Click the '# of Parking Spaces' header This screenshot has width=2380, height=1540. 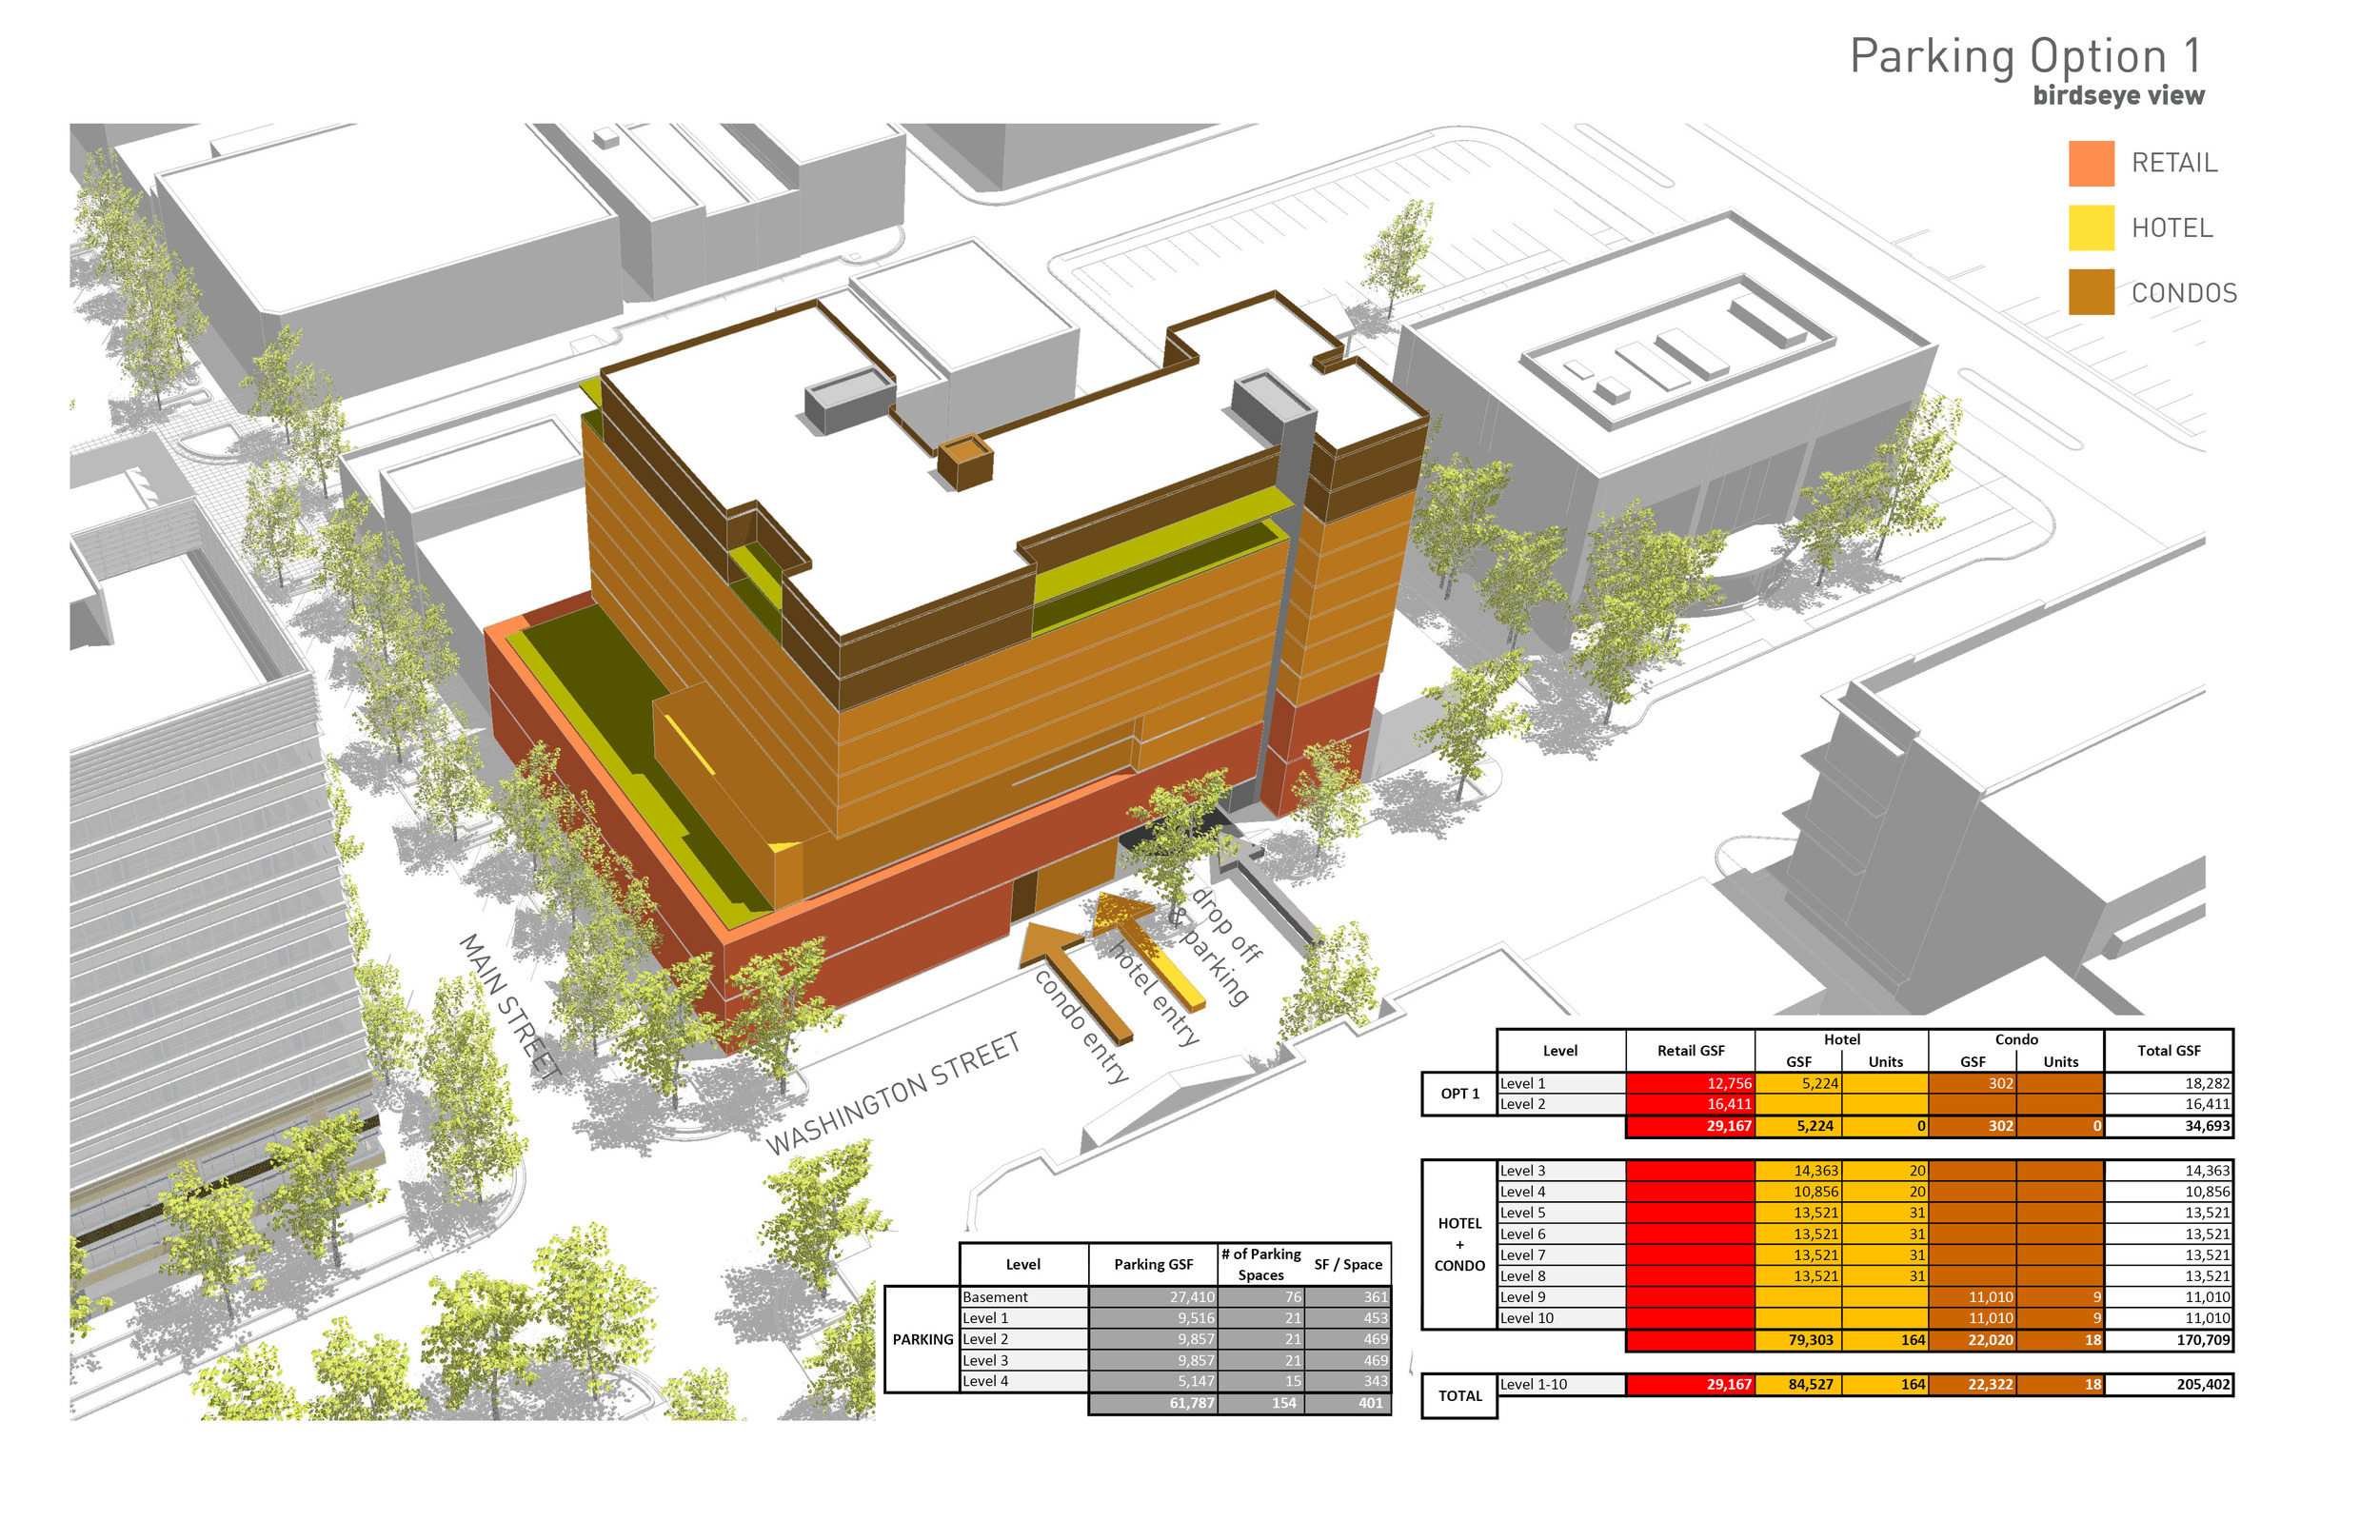[1261, 1264]
